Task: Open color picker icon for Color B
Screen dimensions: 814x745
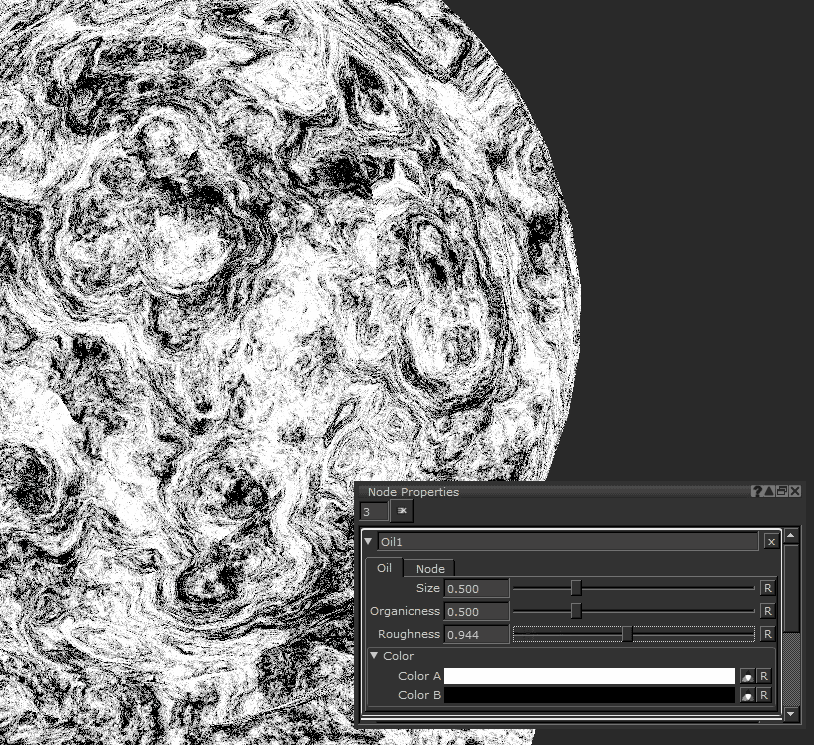Action: point(747,696)
